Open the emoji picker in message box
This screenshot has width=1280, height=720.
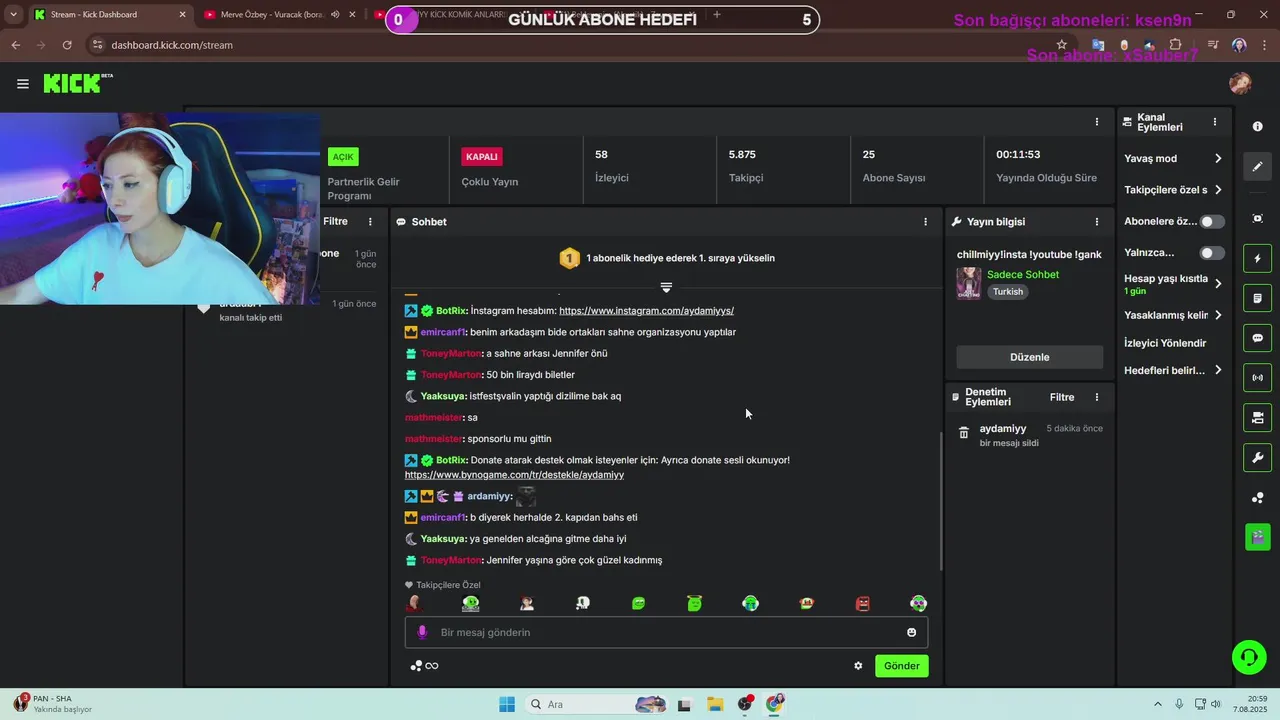[911, 632]
